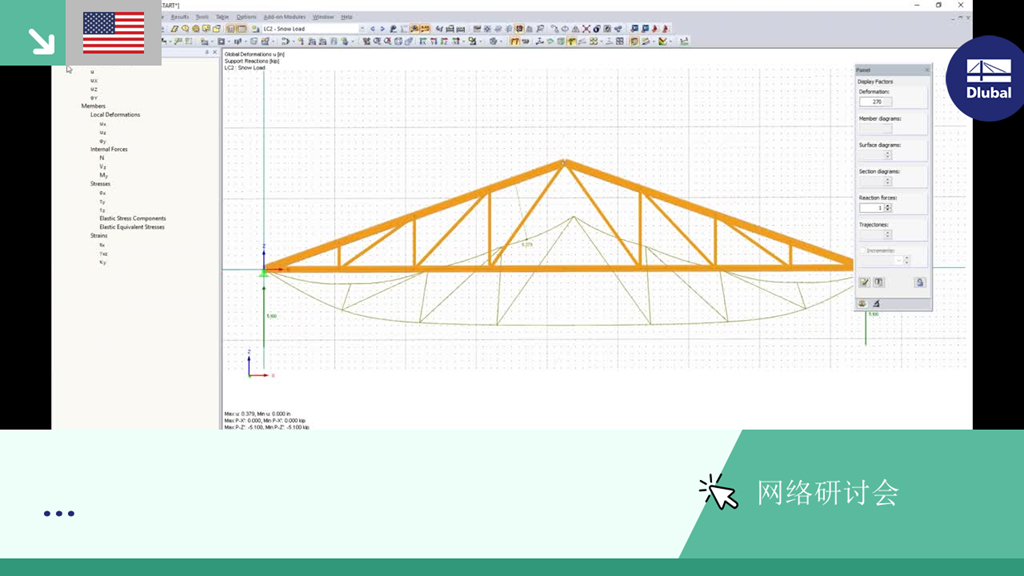This screenshot has width=1024, height=576.
Task: Select internal force Vz in the navigator
Action: [x=103, y=167]
